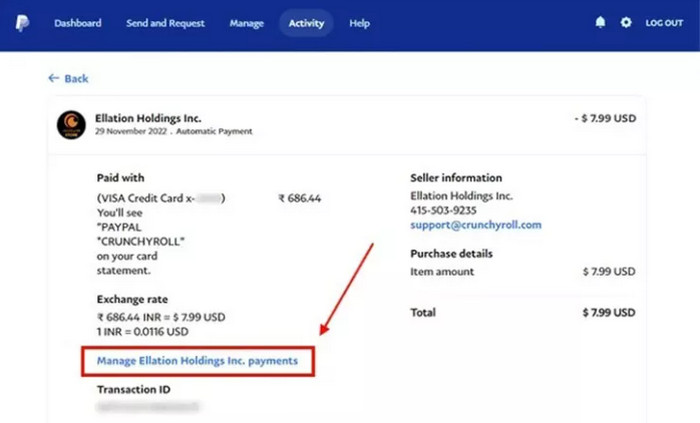
Task: Switch to the Activity tab
Action: pyautogui.click(x=306, y=23)
